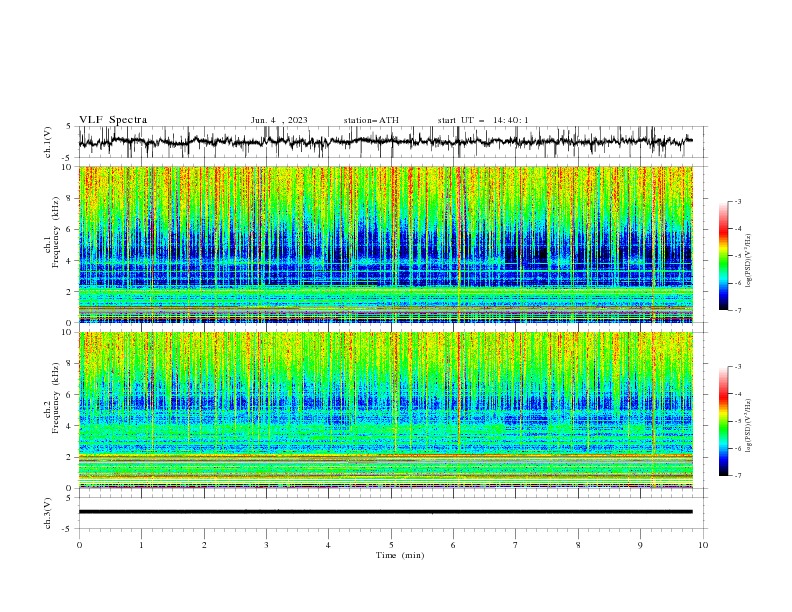This screenshot has height=612, width=792.
Task: Click the time axis tick label 7
Action: 516,545
